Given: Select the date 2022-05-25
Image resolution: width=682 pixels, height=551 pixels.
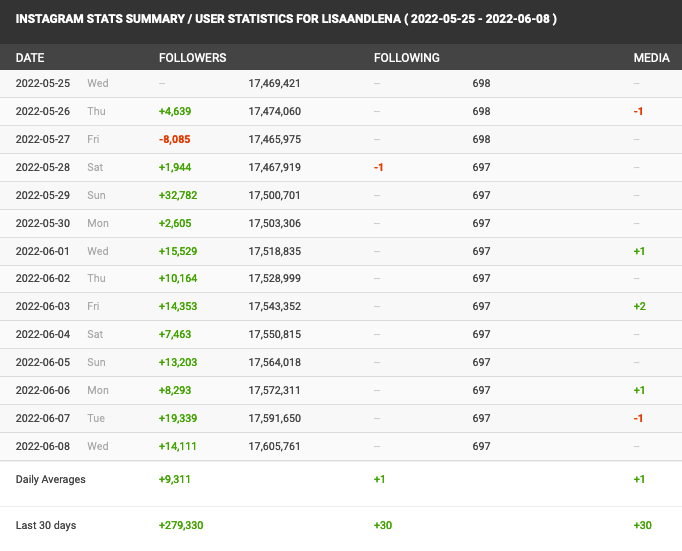Looking at the screenshot, I should (43, 83).
